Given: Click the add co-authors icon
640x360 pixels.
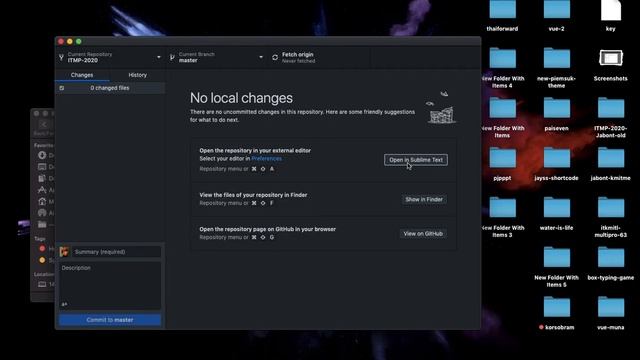Looking at the screenshot, I should tap(64, 304).
